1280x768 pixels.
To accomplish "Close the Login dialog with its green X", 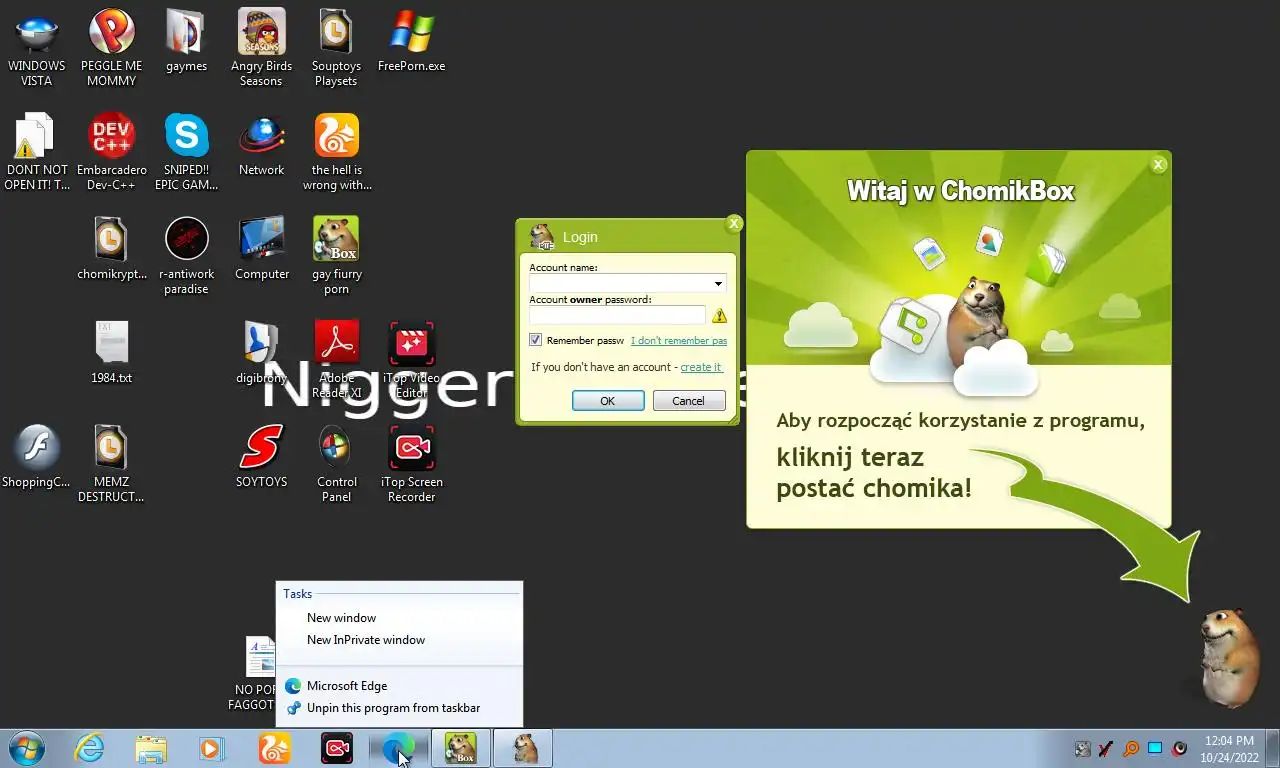I will pyautogui.click(x=734, y=224).
